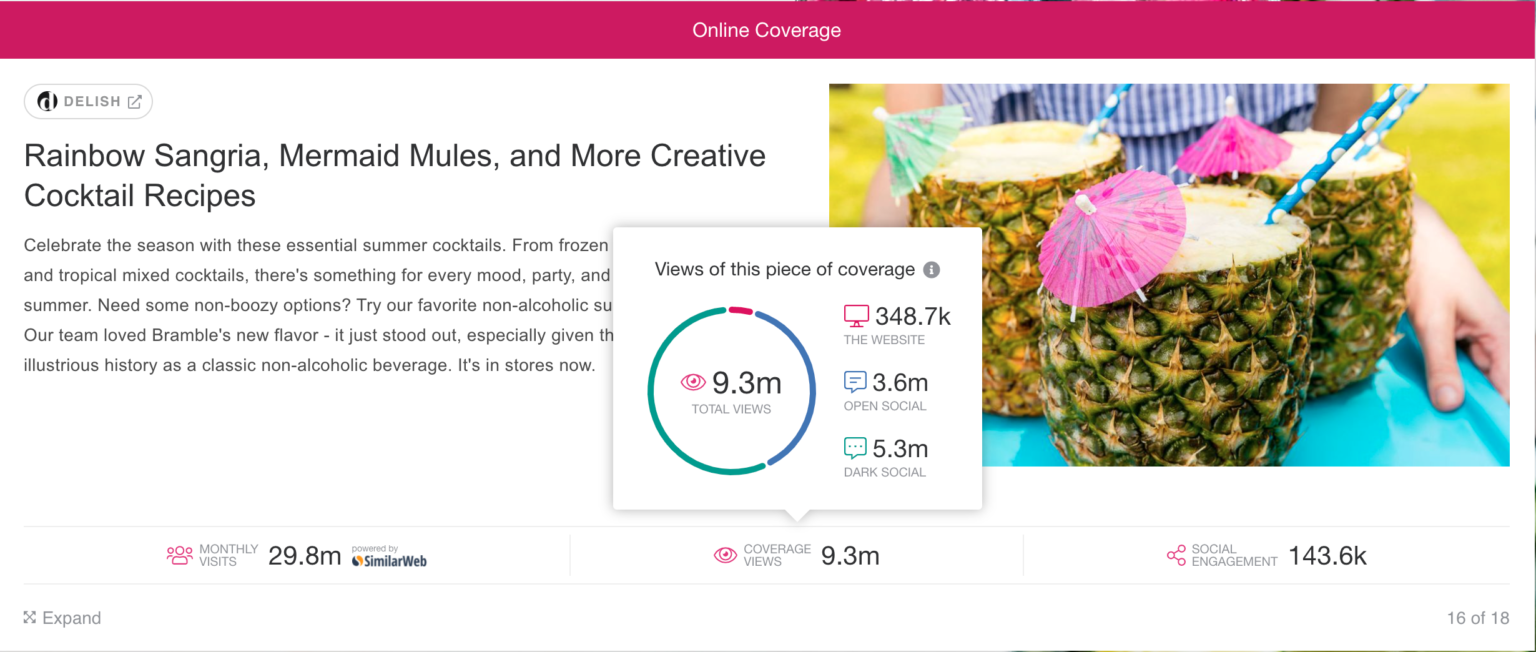Open the Rainbow Sangria article headline link
The height and width of the screenshot is (652, 1536).
tap(395, 175)
